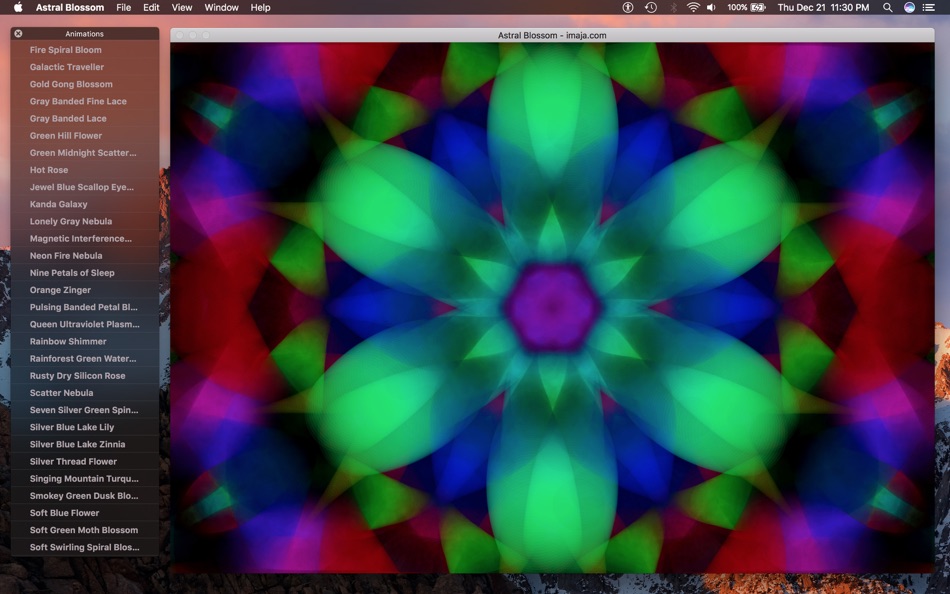Select the Galactic Traveller animation

(x=64, y=66)
